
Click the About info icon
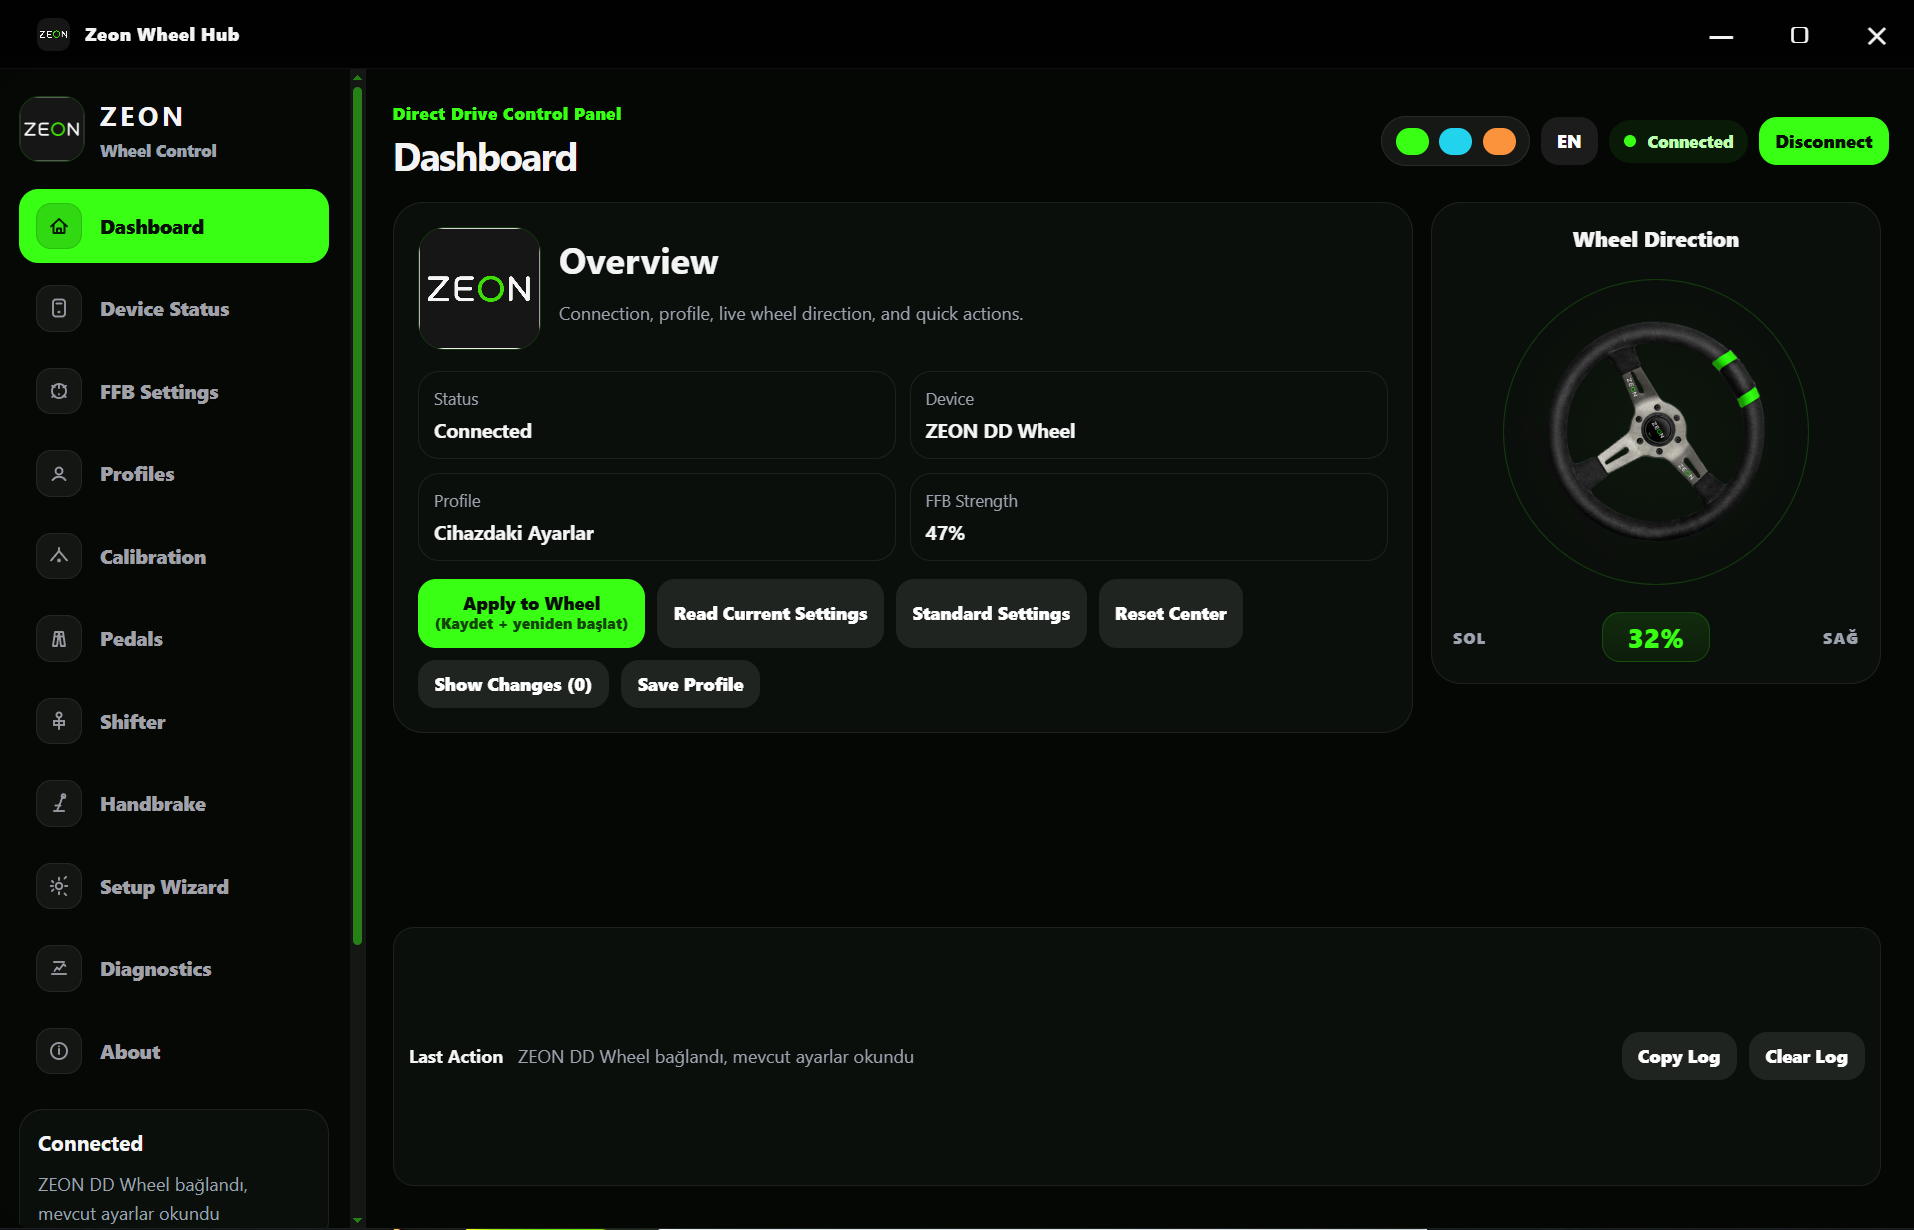click(x=59, y=1051)
